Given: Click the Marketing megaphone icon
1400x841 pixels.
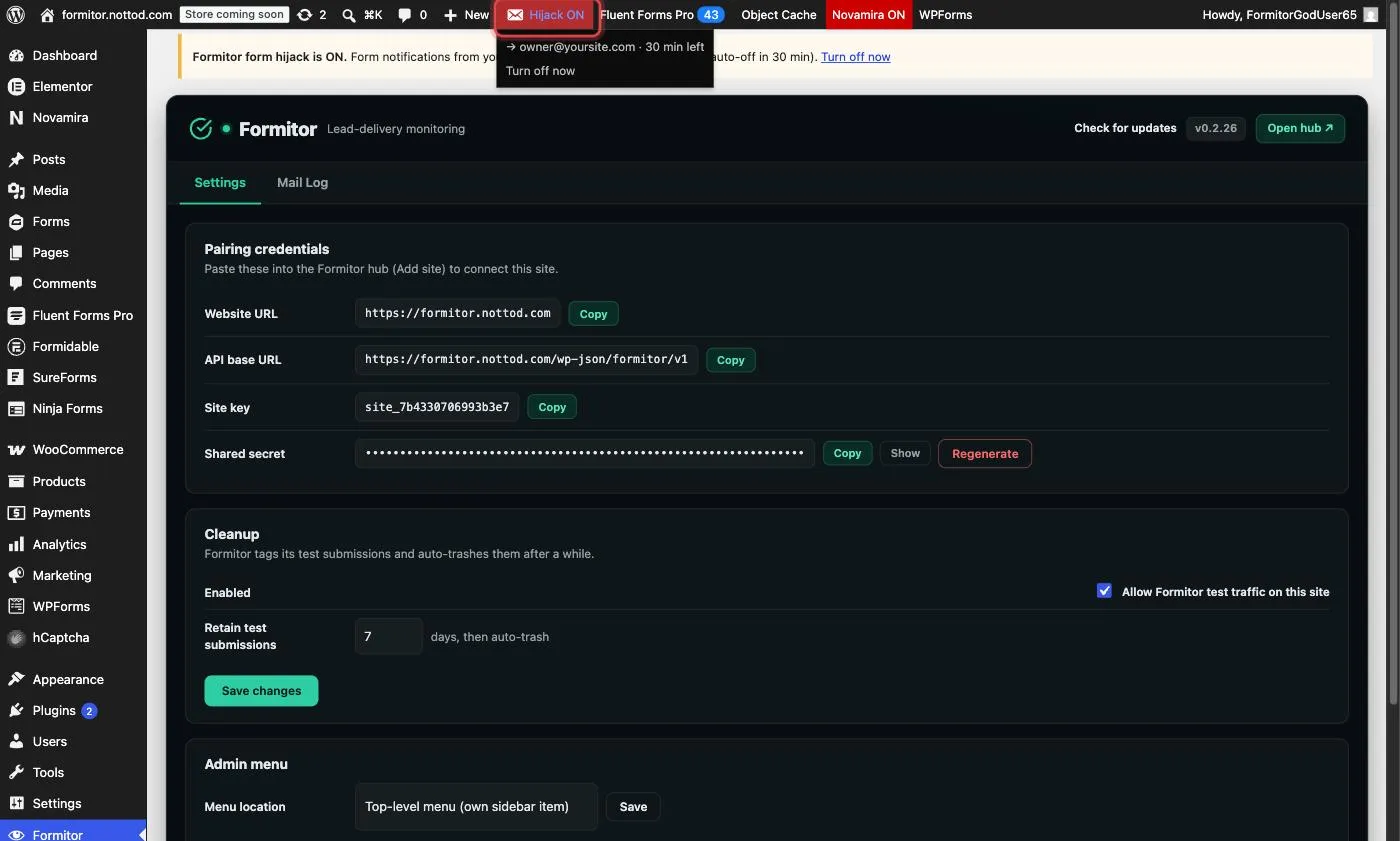Looking at the screenshot, I should pyautogui.click(x=16, y=575).
